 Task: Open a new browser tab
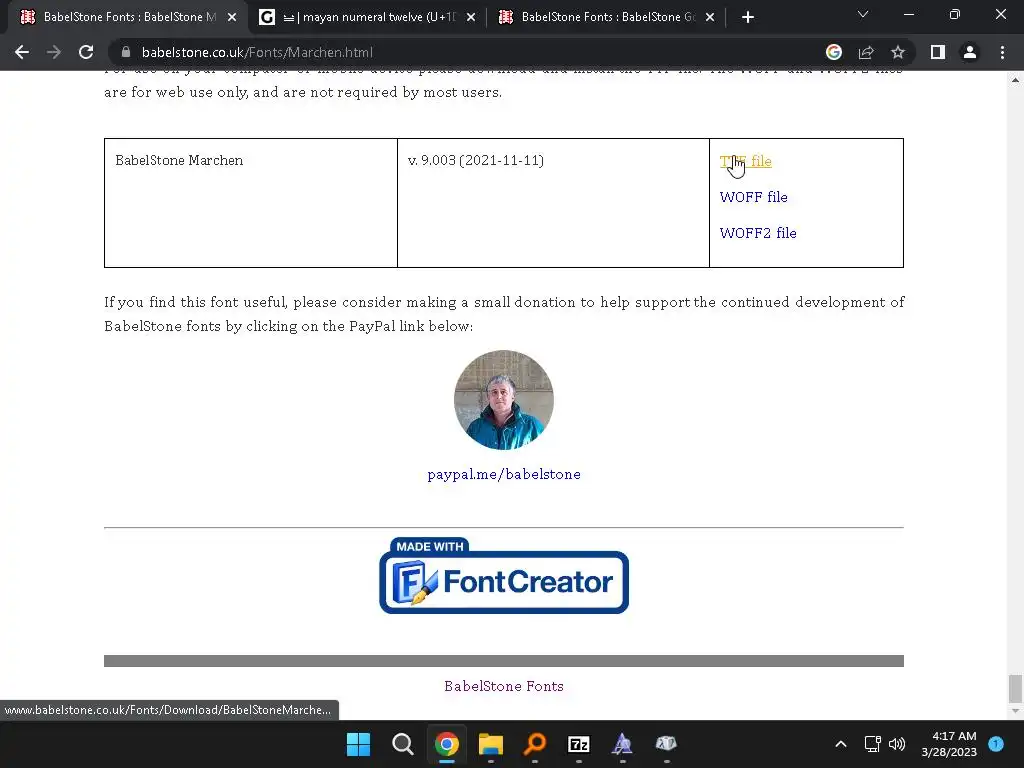(748, 18)
